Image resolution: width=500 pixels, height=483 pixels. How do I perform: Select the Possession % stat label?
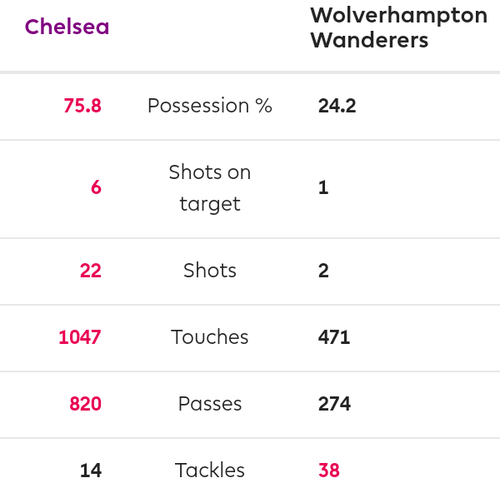(210, 106)
